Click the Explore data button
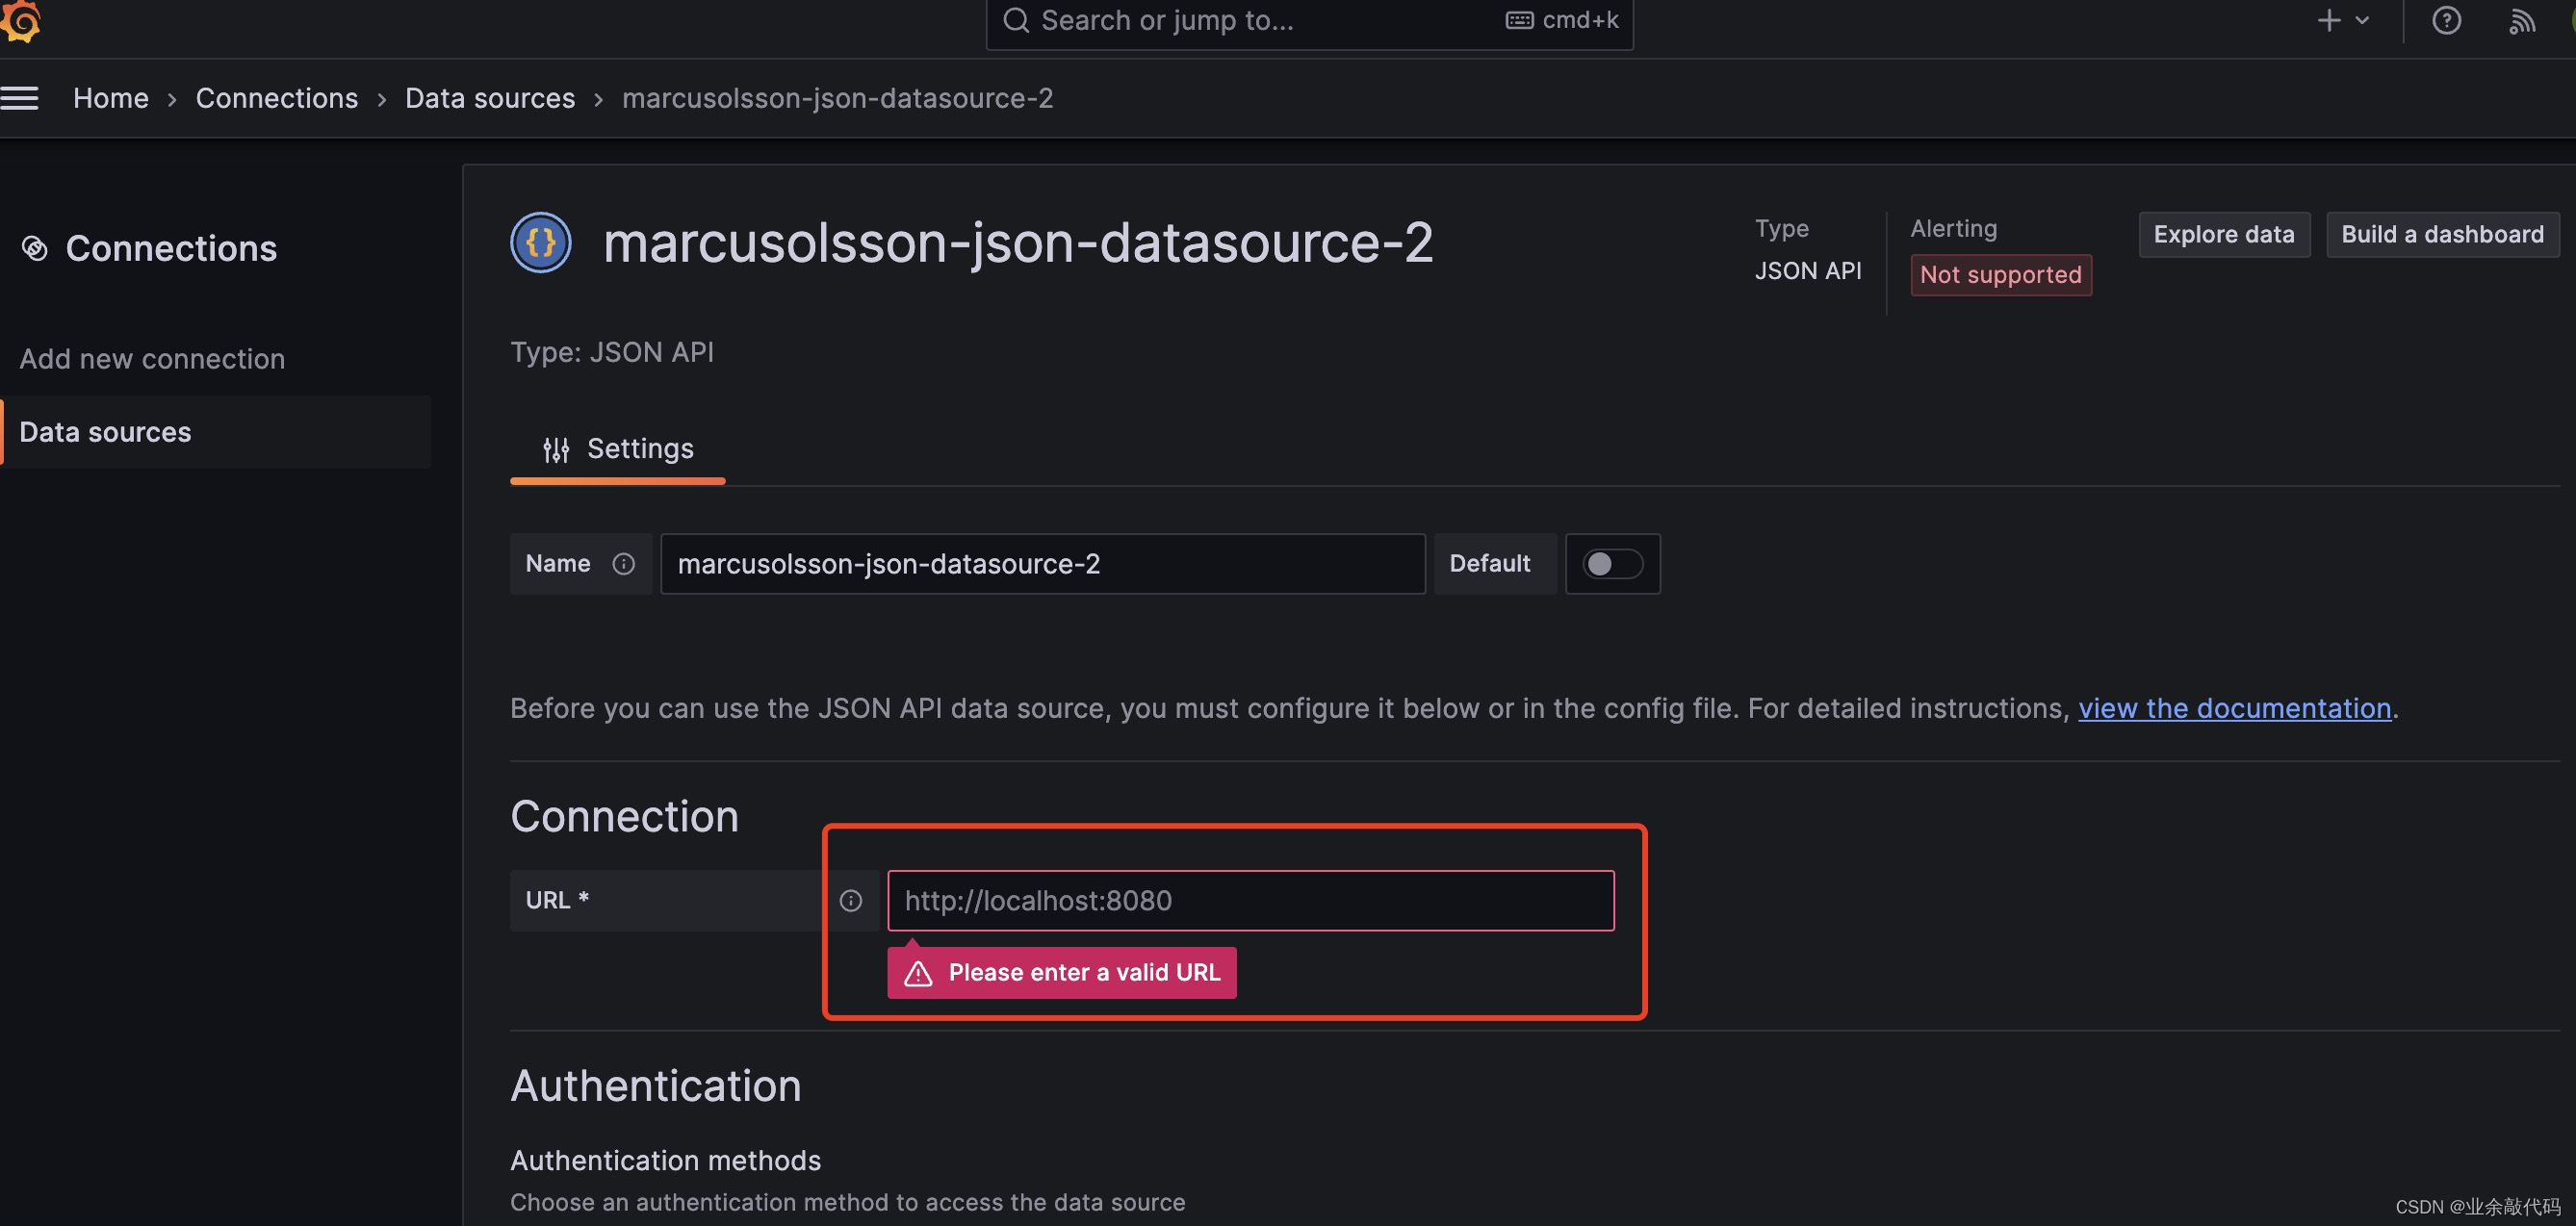Screen dimensions: 2576x1226 (x=2224, y=234)
